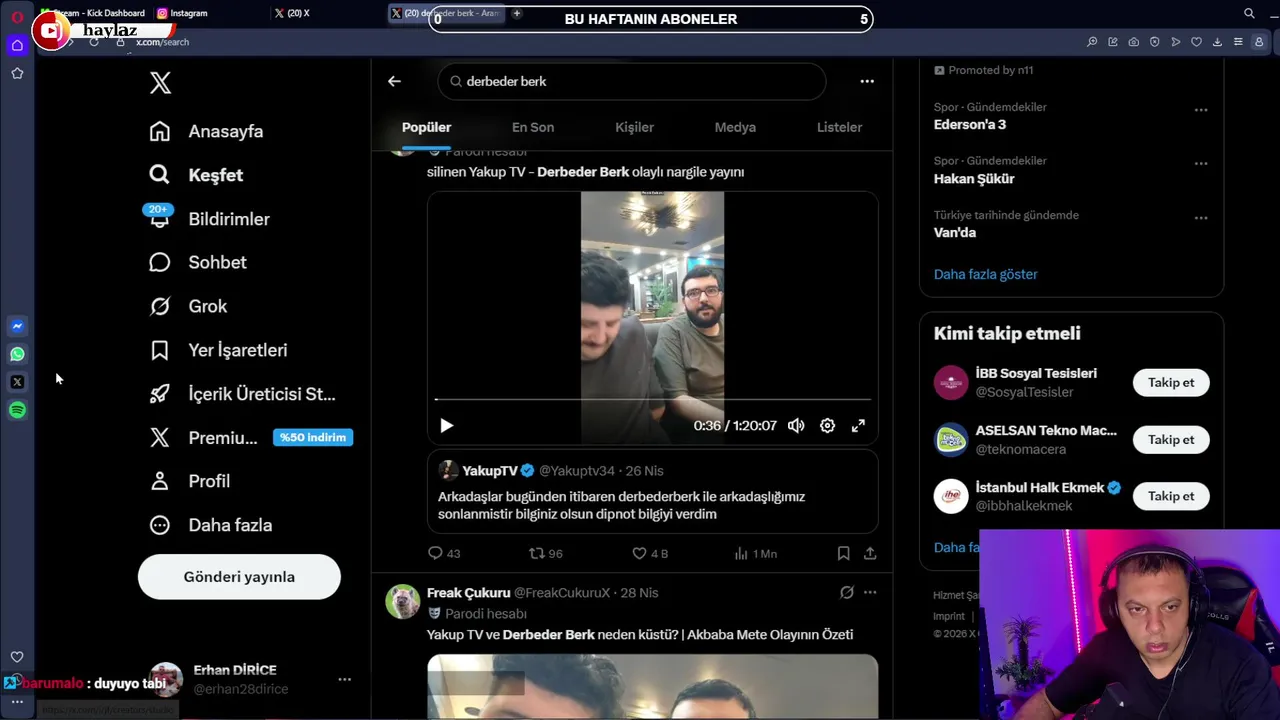This screenshot has height=720, width=1280.
Task: Open options for Hakan Şükür trend
Action: [x=1201, y=163]
